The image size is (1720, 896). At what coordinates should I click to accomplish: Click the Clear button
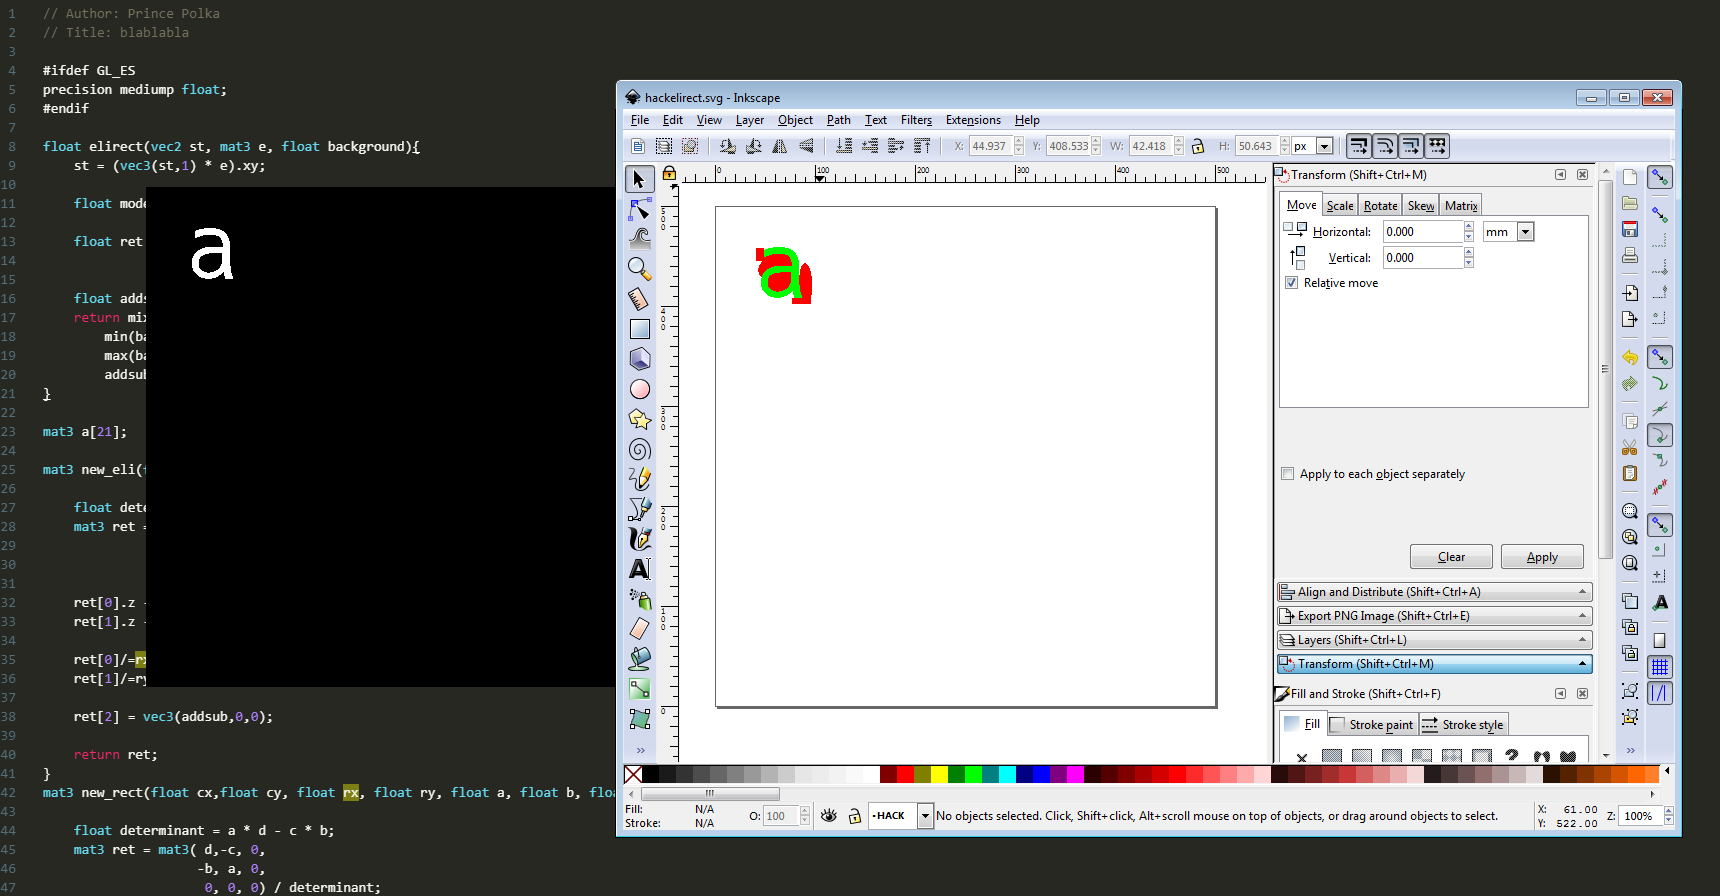(x=1451, y=557)
